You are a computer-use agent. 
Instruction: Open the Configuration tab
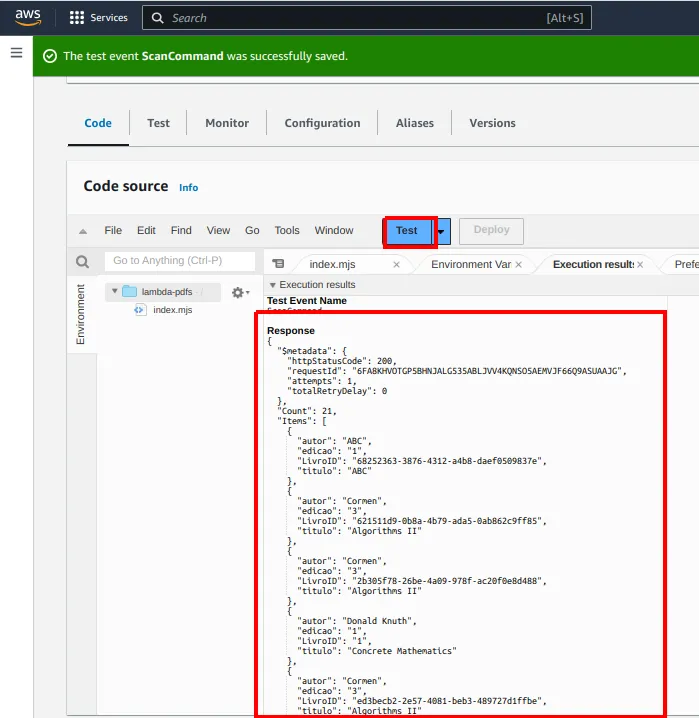coord(322,123)
